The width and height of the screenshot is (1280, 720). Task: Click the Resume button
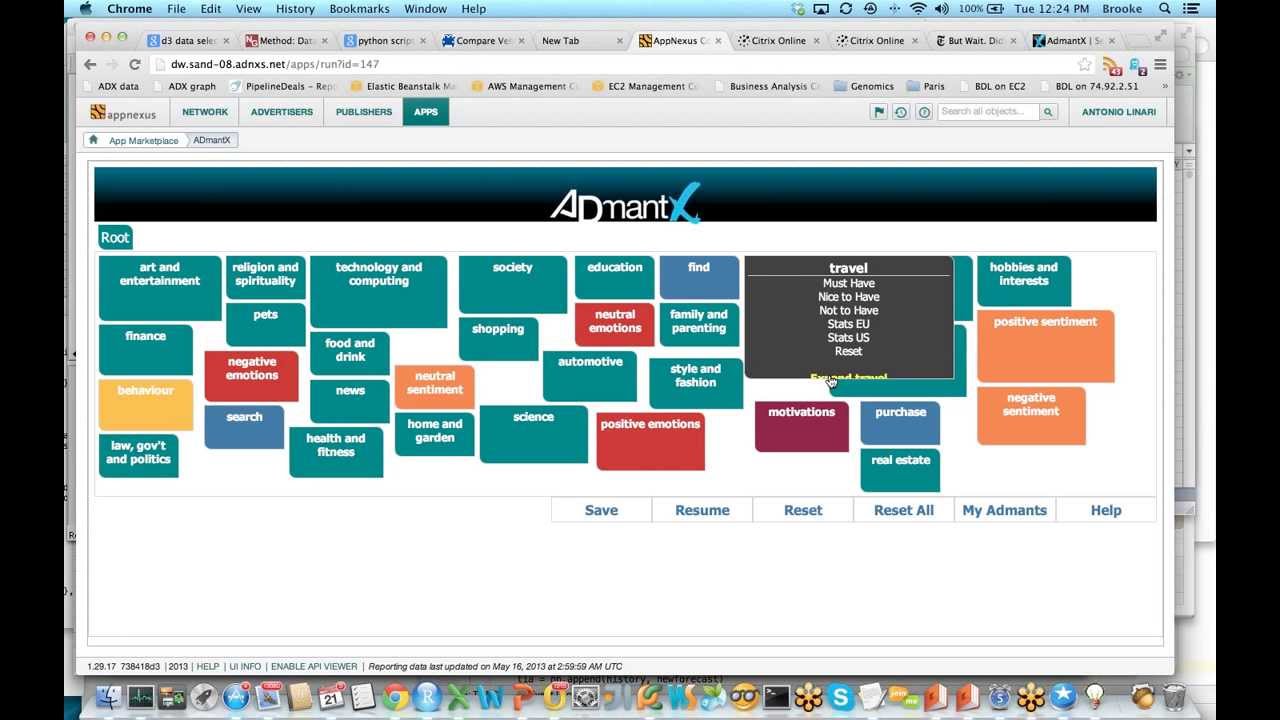[702, 510]
